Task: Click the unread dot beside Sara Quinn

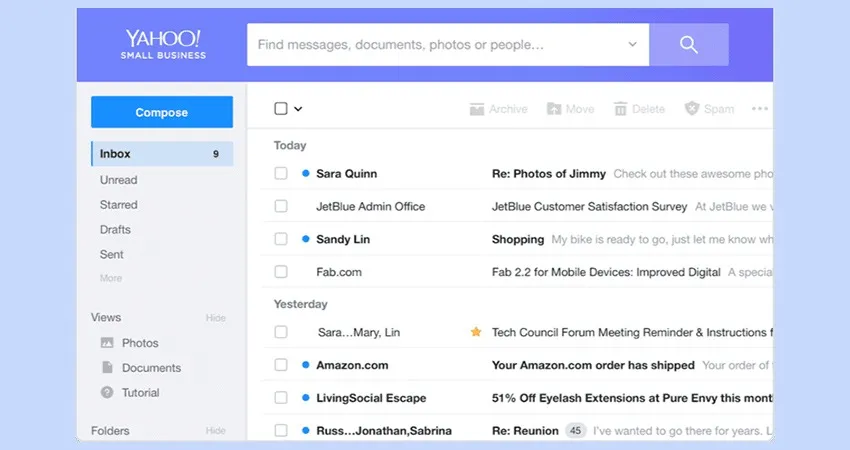Action: (x=306, y=173)
